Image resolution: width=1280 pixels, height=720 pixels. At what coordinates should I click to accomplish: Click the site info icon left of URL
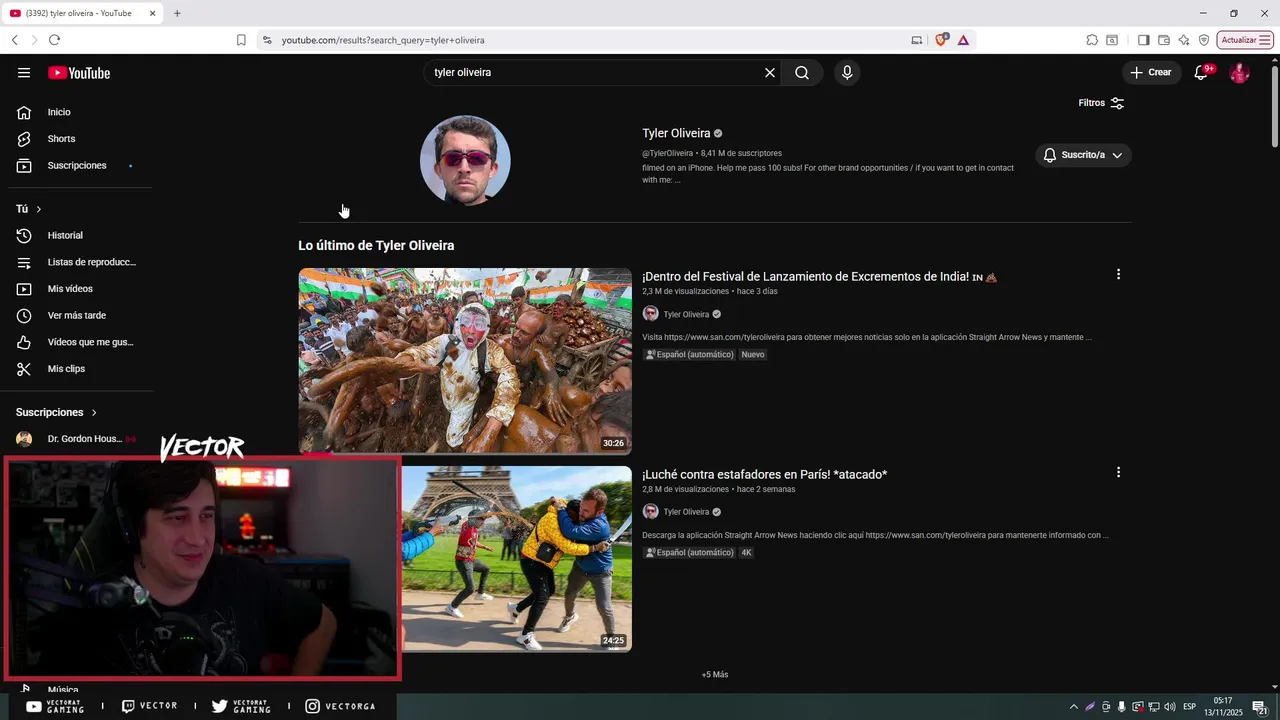point(266,40)
